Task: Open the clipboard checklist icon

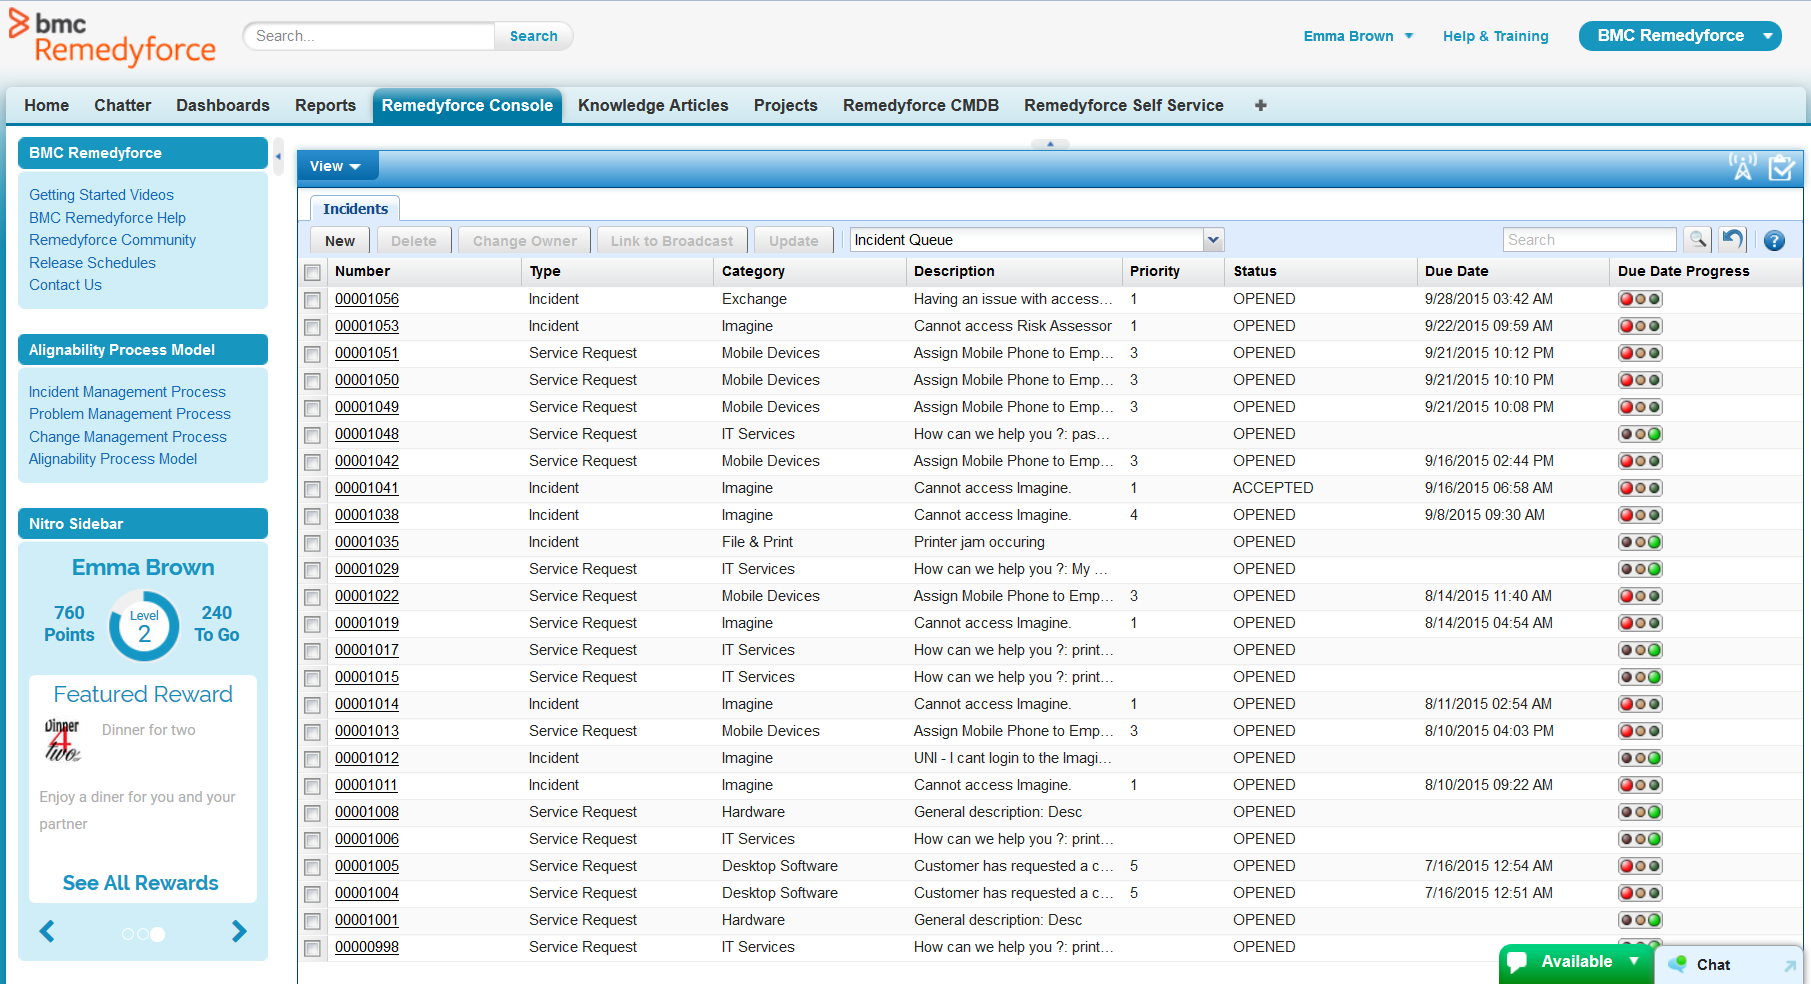Action: pos(1781,167)
